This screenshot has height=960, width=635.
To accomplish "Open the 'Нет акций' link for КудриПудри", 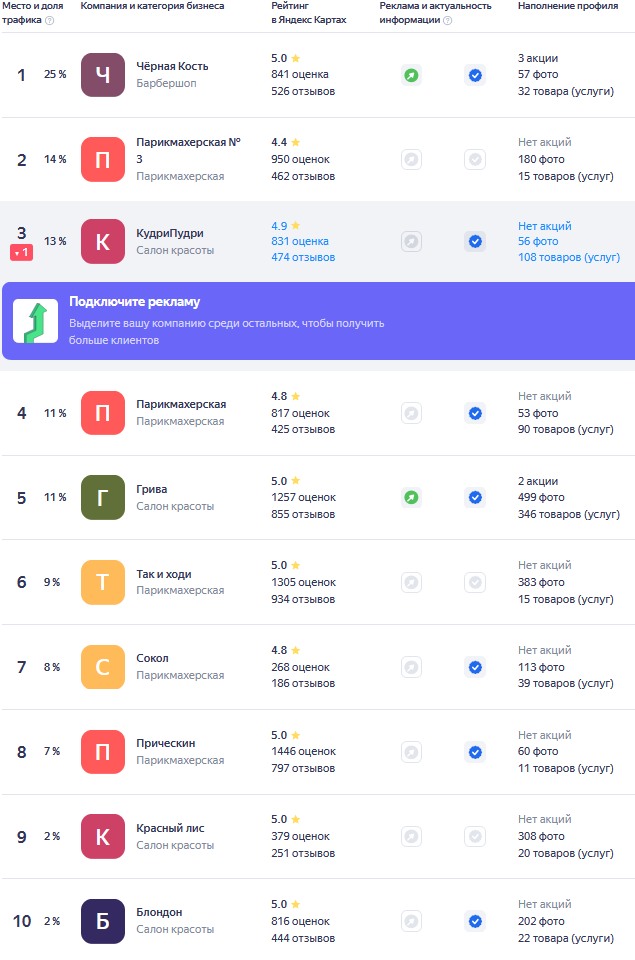I will click(x=544, y=226).
